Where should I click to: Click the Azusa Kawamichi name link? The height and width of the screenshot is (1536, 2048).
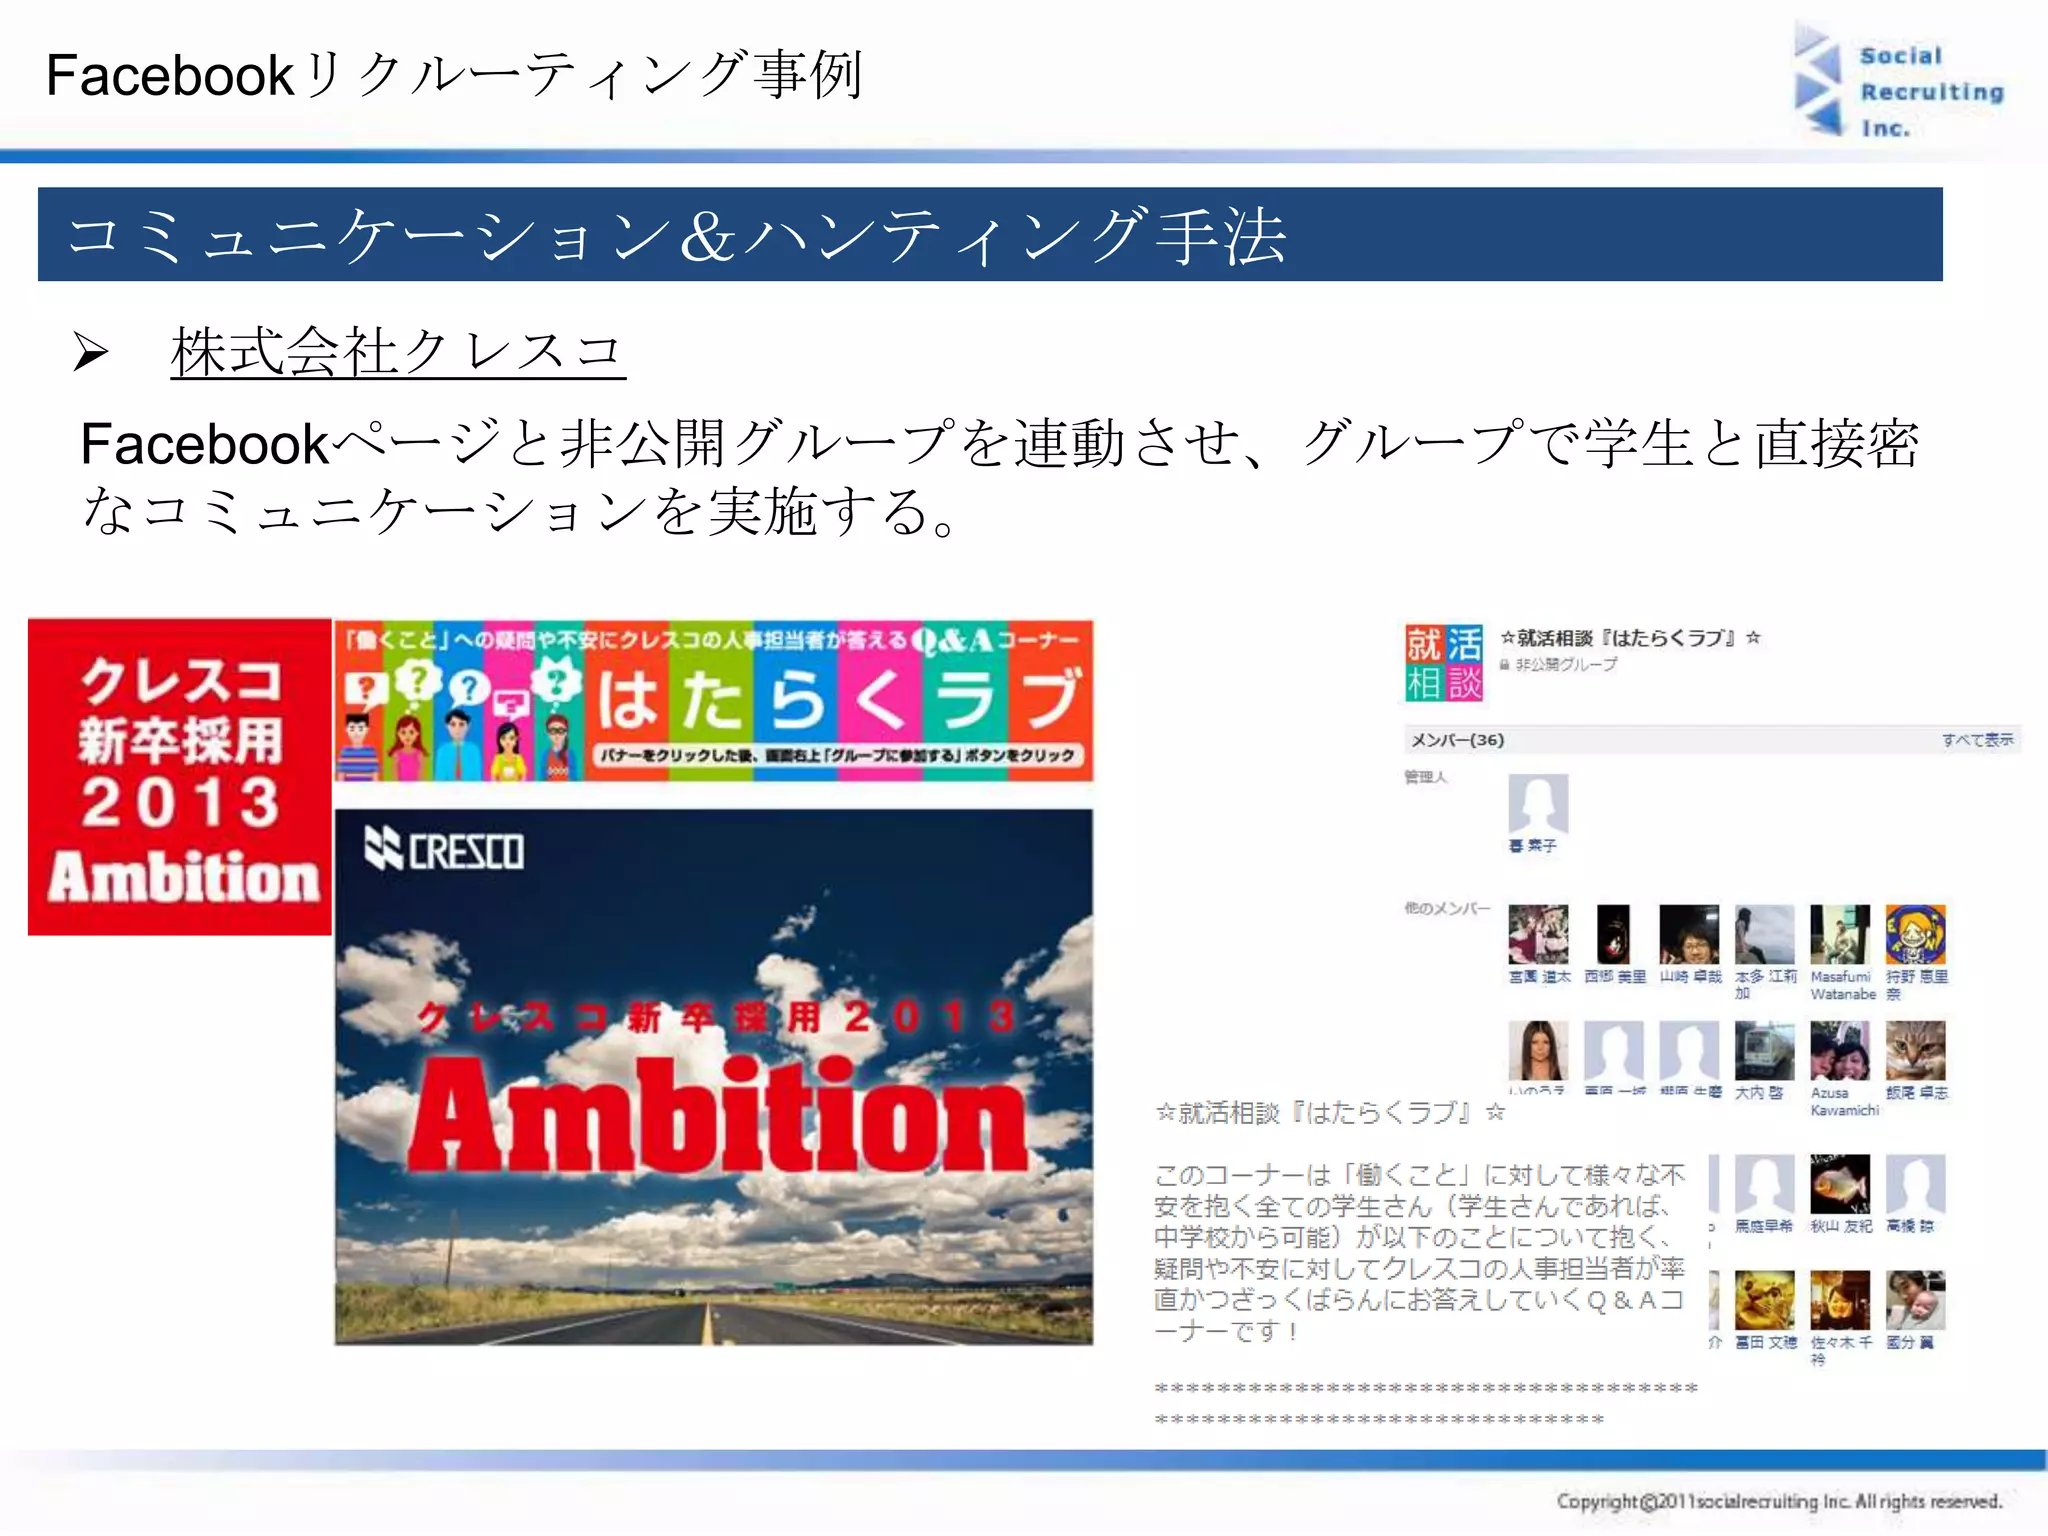tap(1845, 1101)
